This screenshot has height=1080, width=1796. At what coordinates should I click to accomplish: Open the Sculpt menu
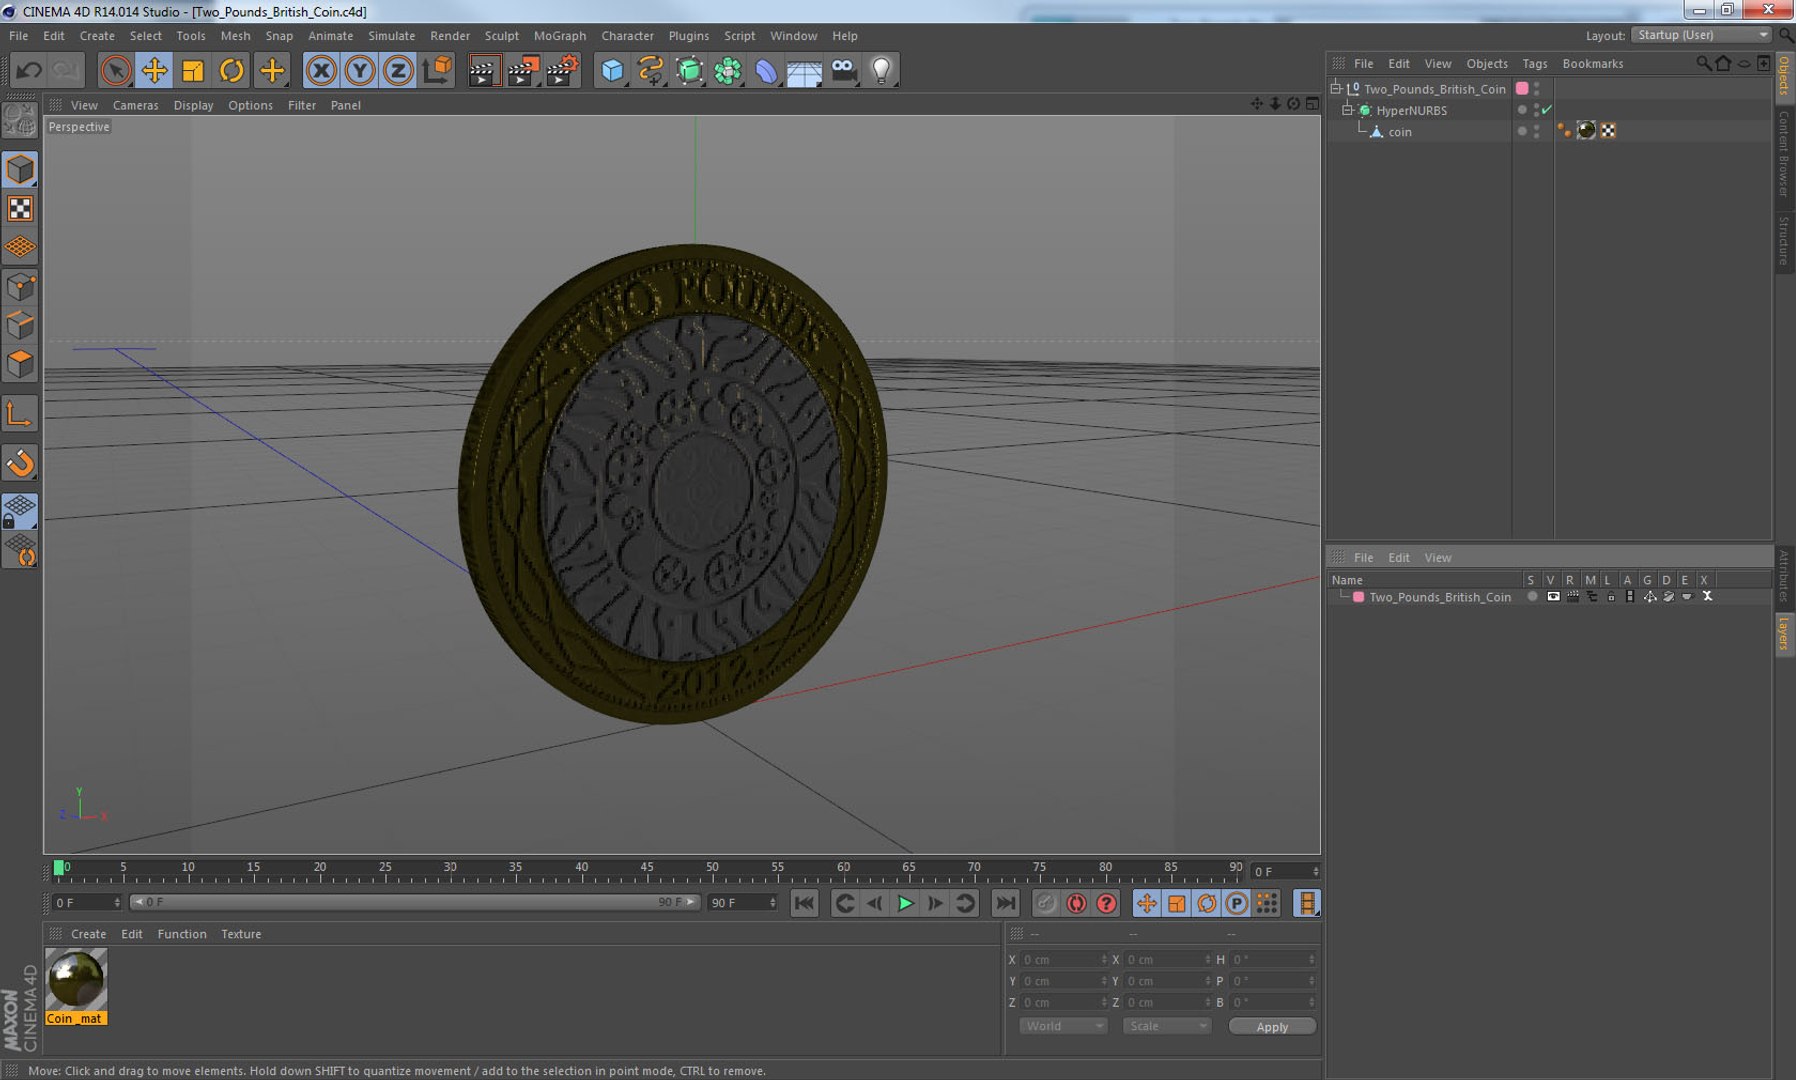coord(502,35)
